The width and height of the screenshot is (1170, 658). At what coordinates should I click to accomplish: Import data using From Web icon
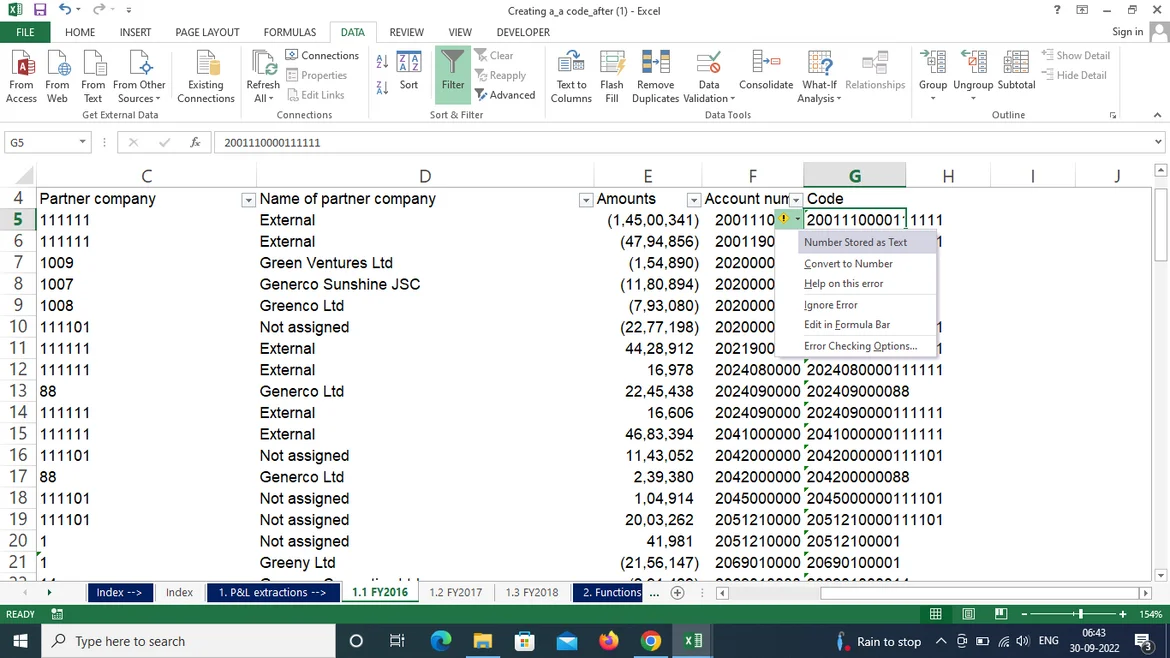57,76
